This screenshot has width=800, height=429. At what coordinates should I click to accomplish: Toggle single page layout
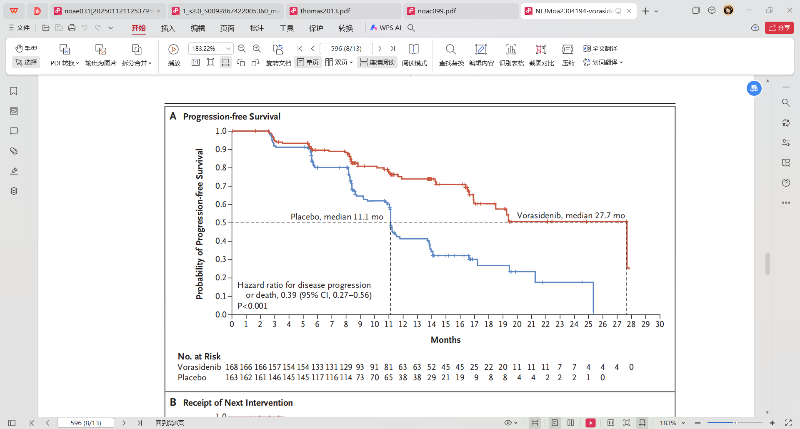308,62
